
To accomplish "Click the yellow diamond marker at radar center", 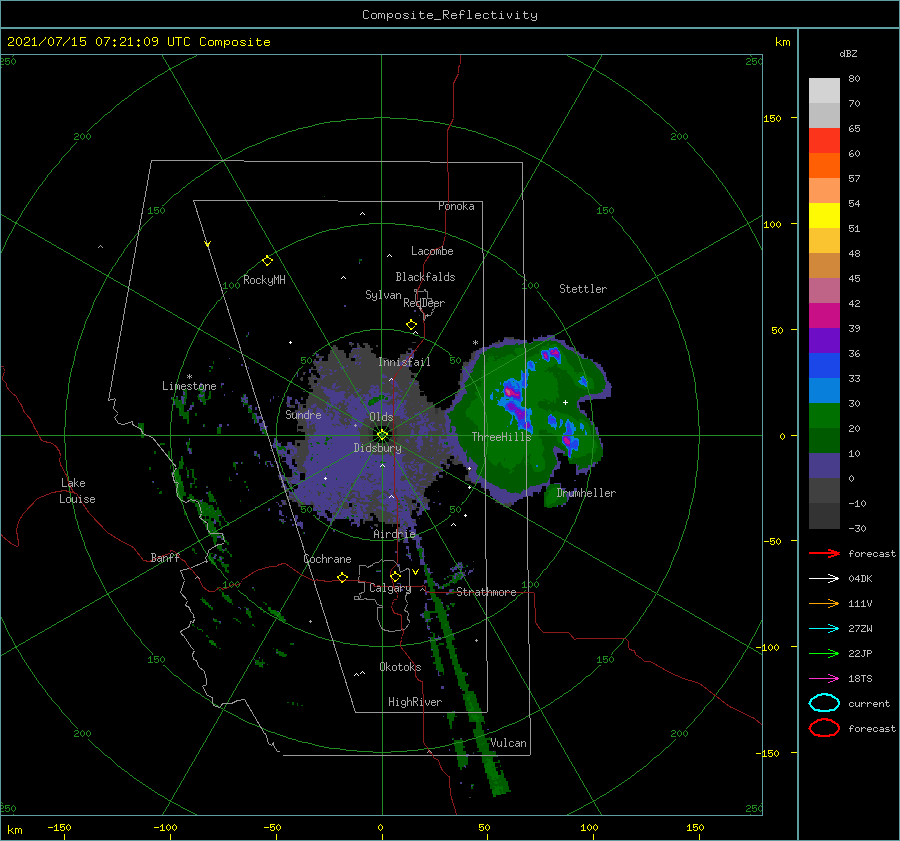I will (x=382, y=435).
